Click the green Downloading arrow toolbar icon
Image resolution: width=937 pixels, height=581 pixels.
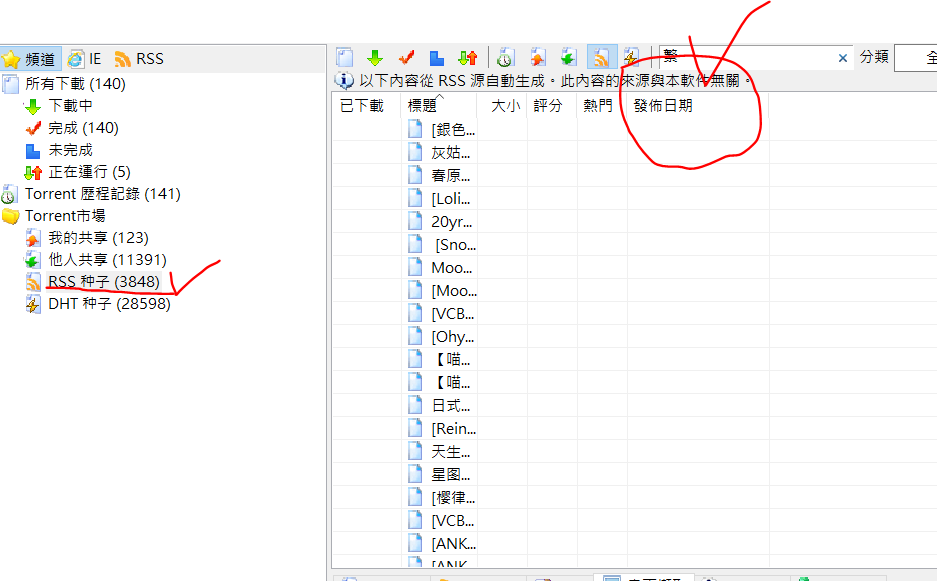(x=375, y=58)
